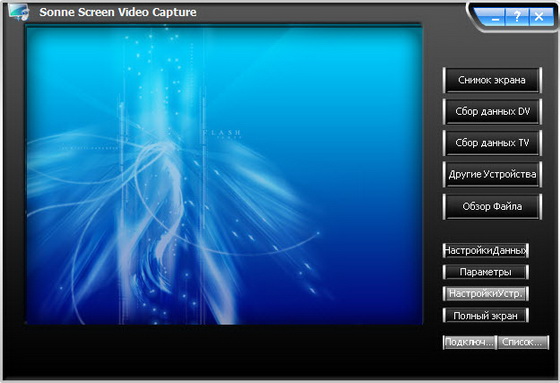Minimize the Sonne capture window
Image resolution: width=560 pixels, height=383 pixels.
[x=495, y=17]
